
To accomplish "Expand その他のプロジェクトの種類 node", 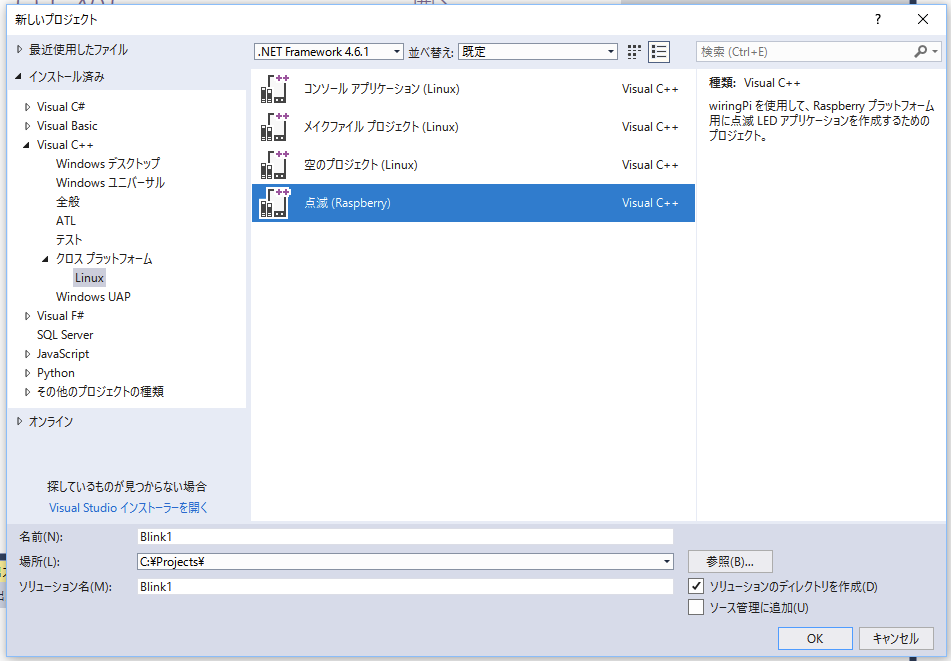I will pyautogui.click(x=27, y=392).
